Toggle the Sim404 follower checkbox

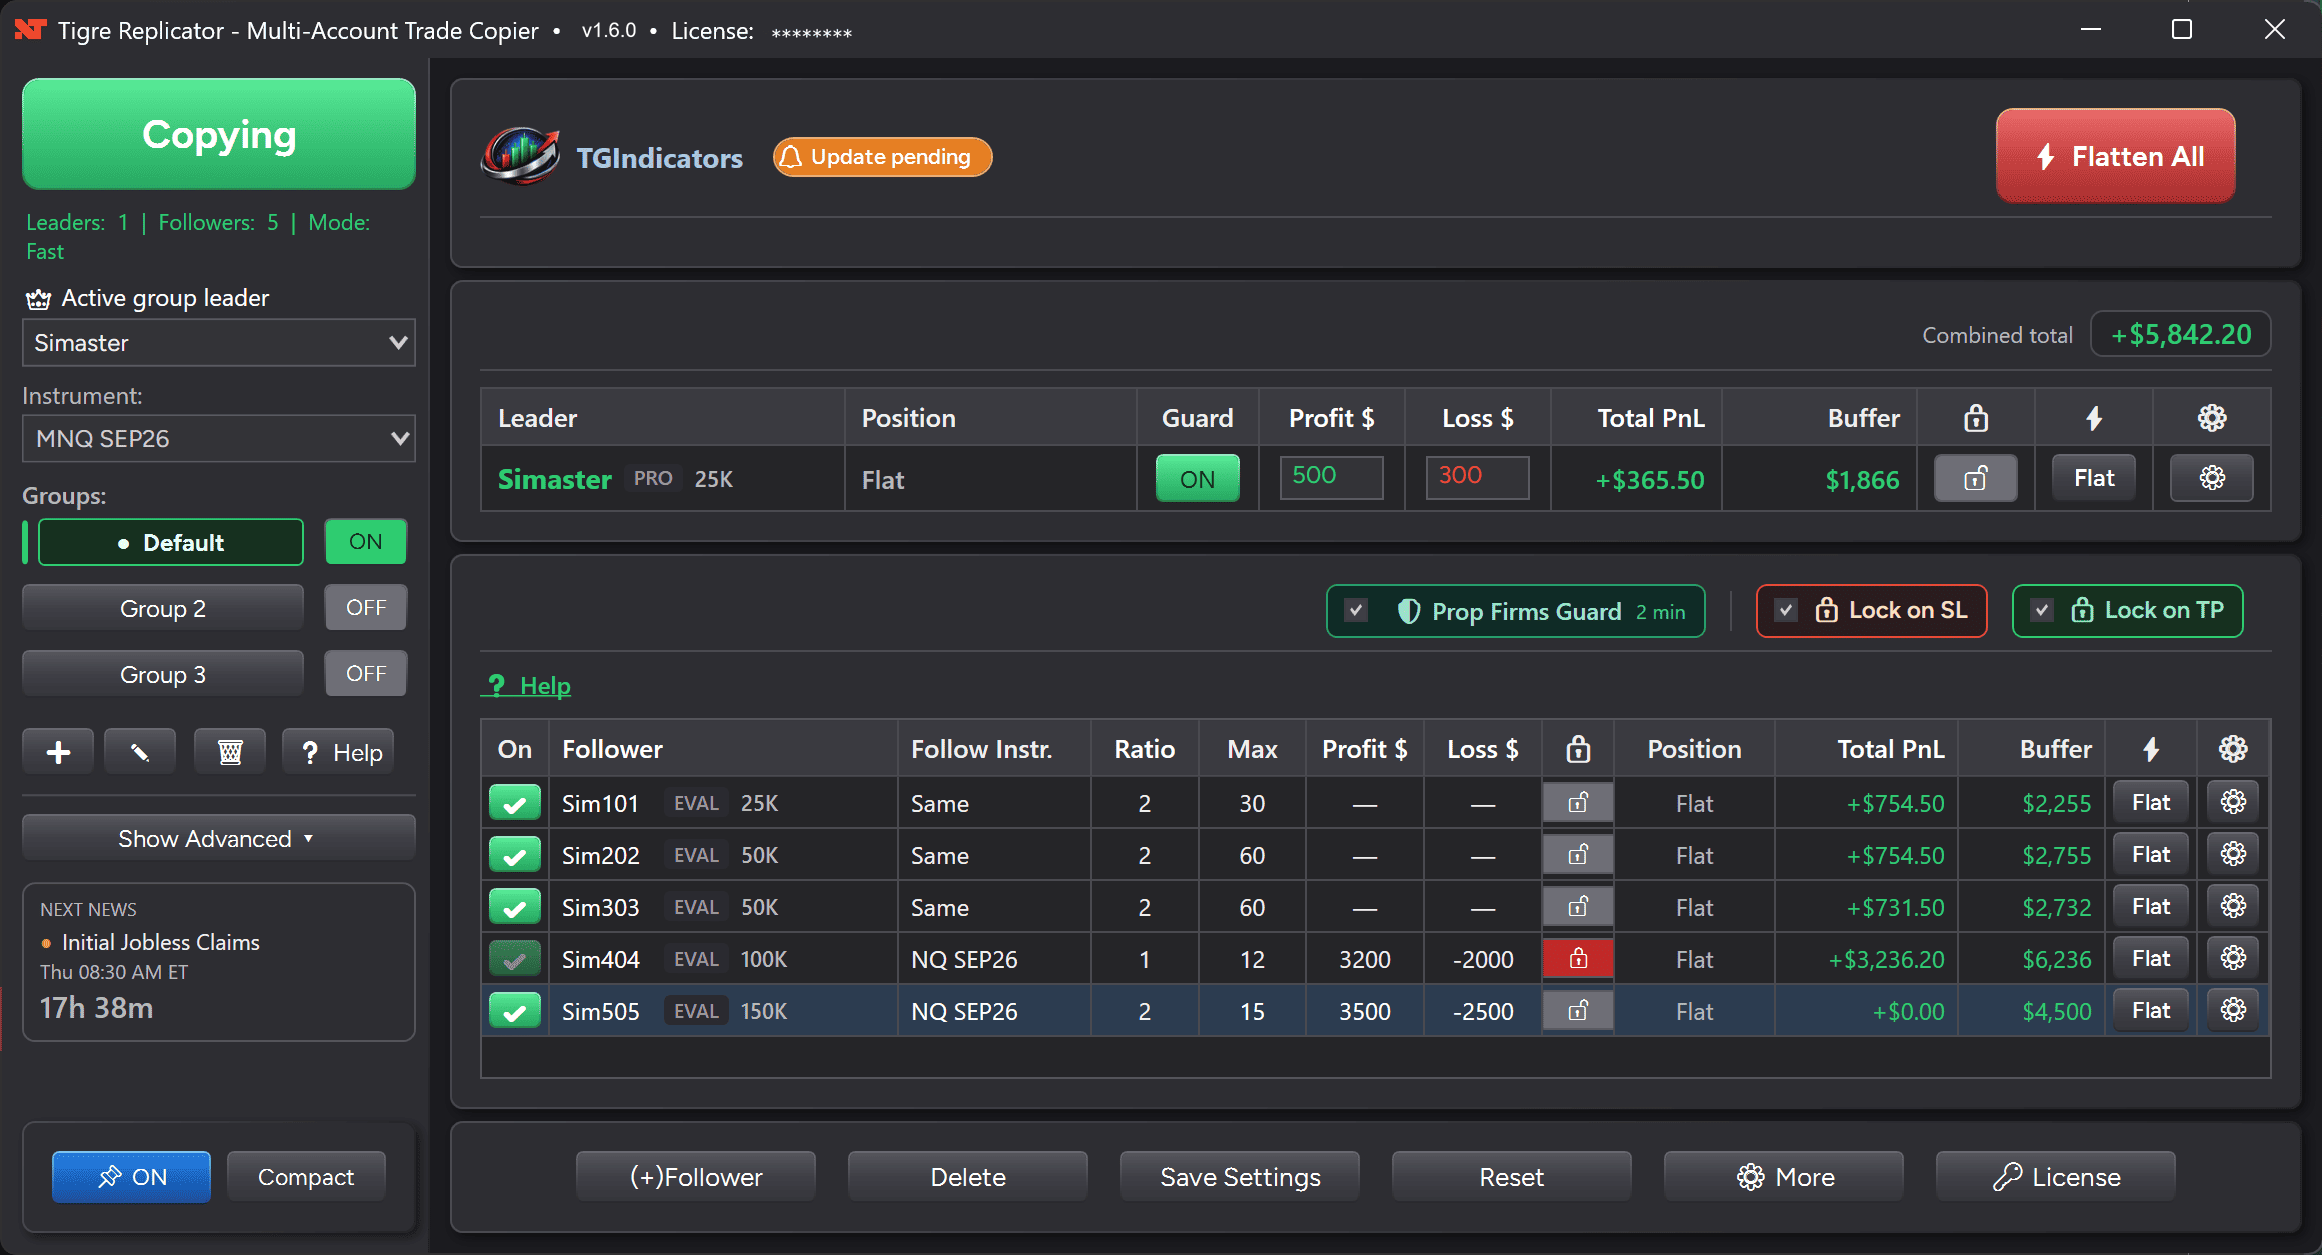515,959
